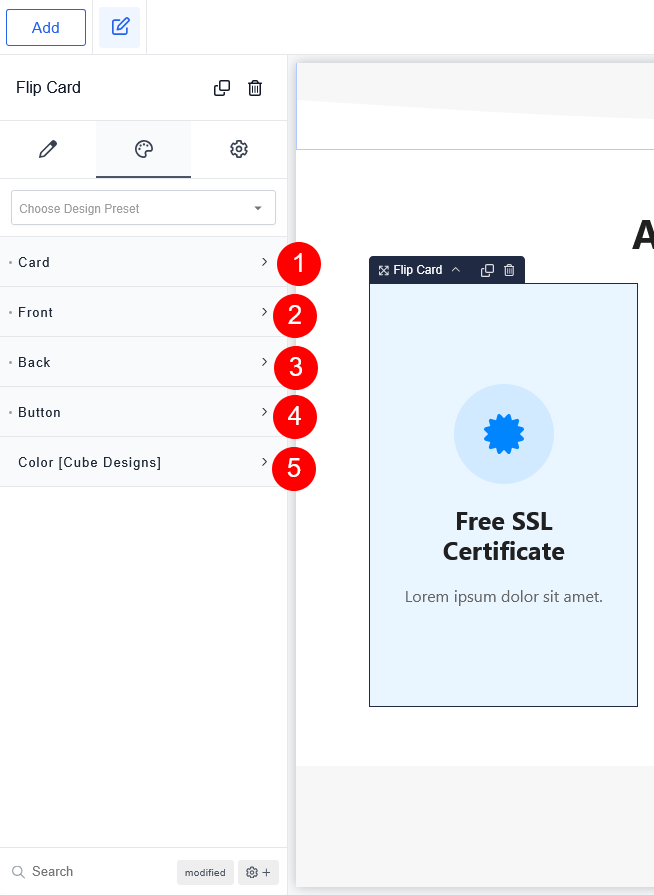Open the Choose Design Preset dropdown
Image resolution: width=654 pixels, height=895 pixels.
click(x=143, y=208)
